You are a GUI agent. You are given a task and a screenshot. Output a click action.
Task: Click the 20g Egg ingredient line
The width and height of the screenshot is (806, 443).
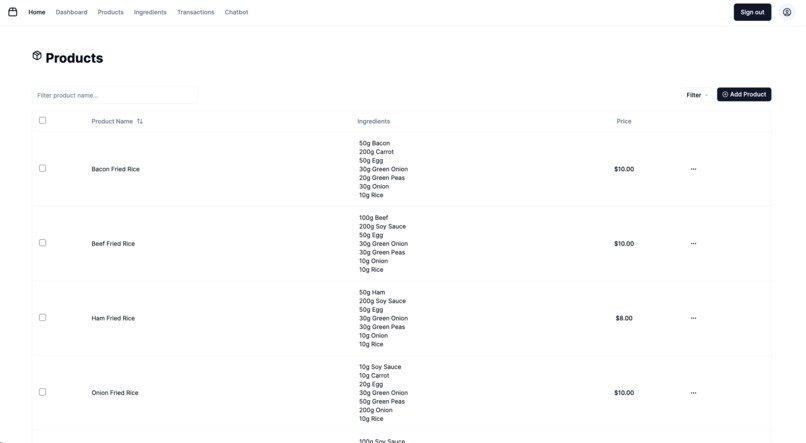pos(371,384)
